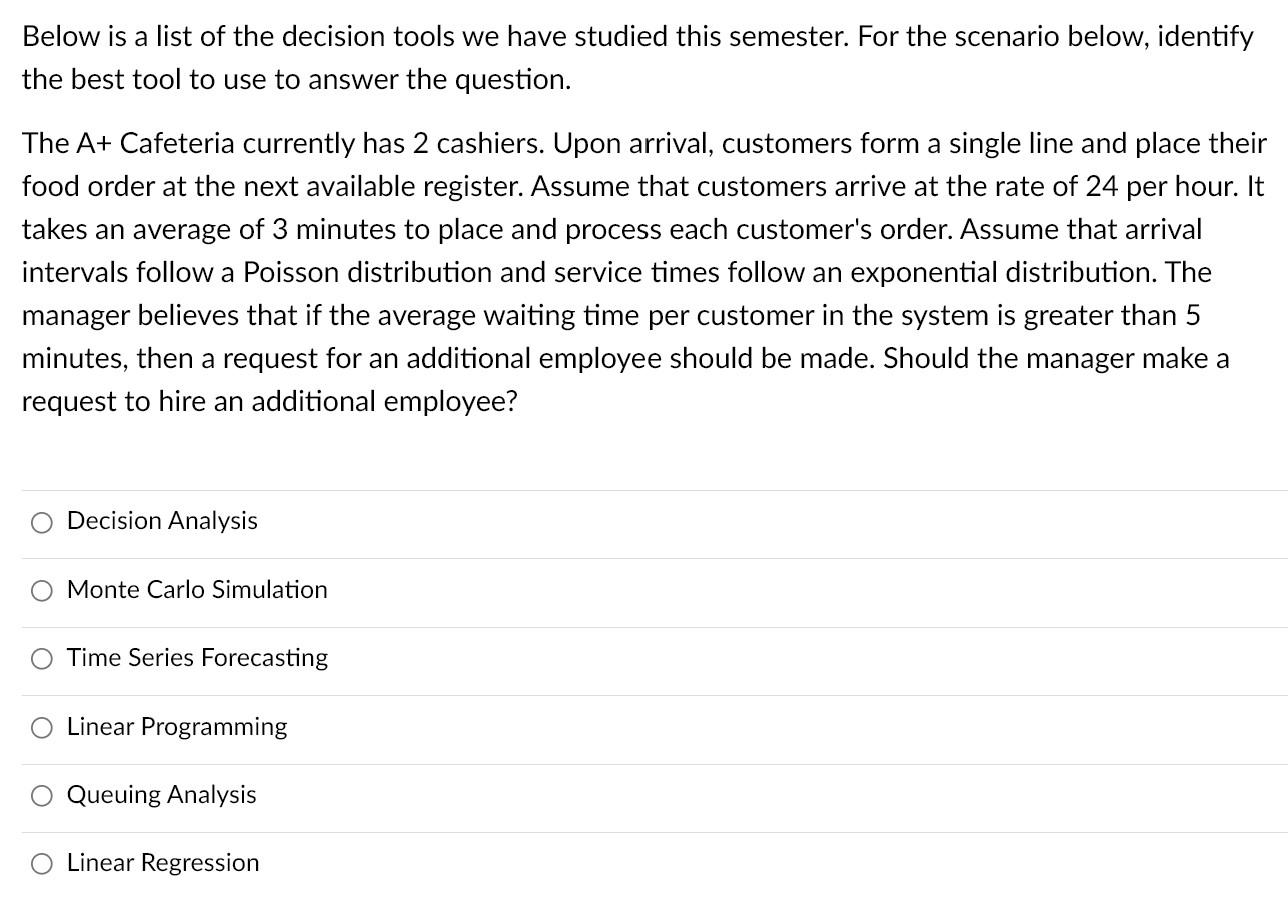Click the circle next to Time Series Forecasting
Viewport: 1288px width, 908px height.
(x=41, y=658)
